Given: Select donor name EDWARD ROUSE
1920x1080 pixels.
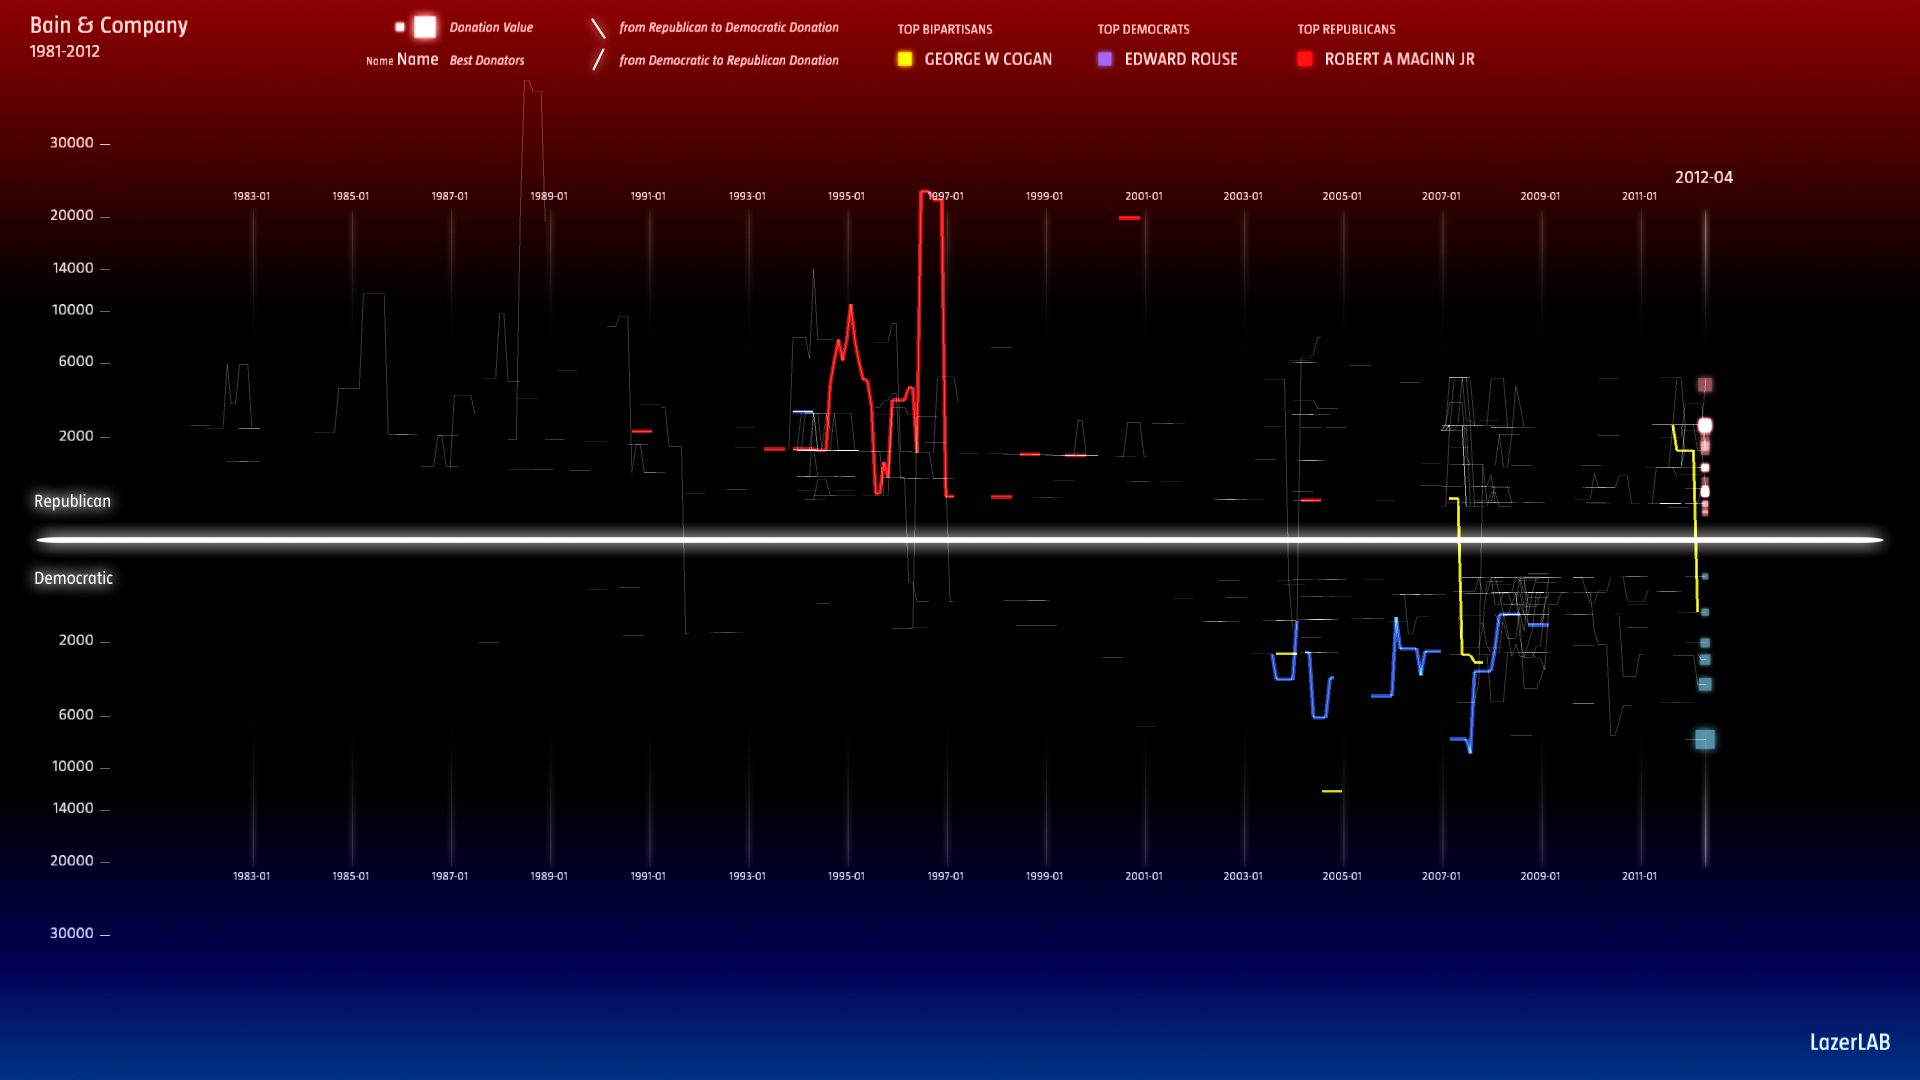Looking at the screenshot, I should (1181, 60).
